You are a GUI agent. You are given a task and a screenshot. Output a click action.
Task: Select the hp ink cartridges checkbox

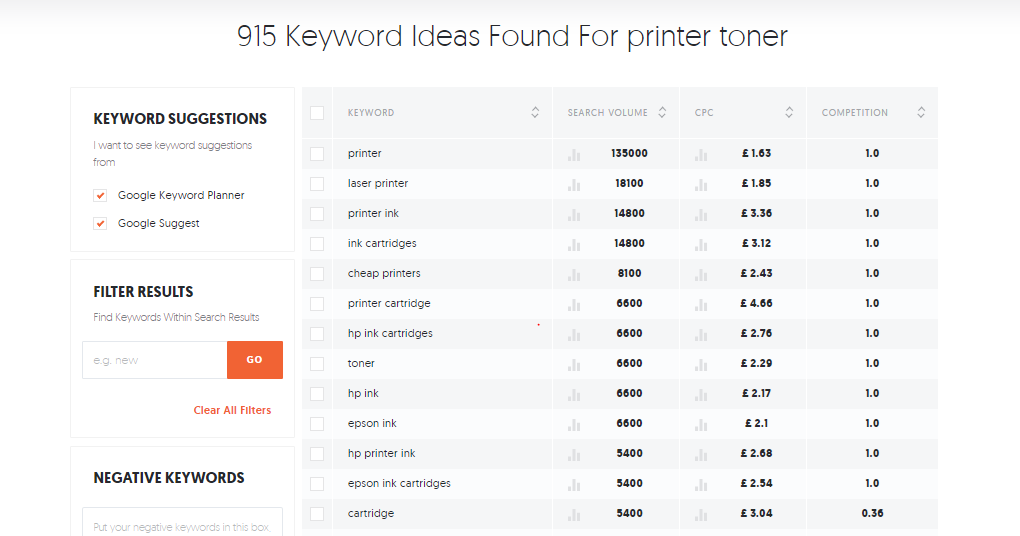point(317,333)
